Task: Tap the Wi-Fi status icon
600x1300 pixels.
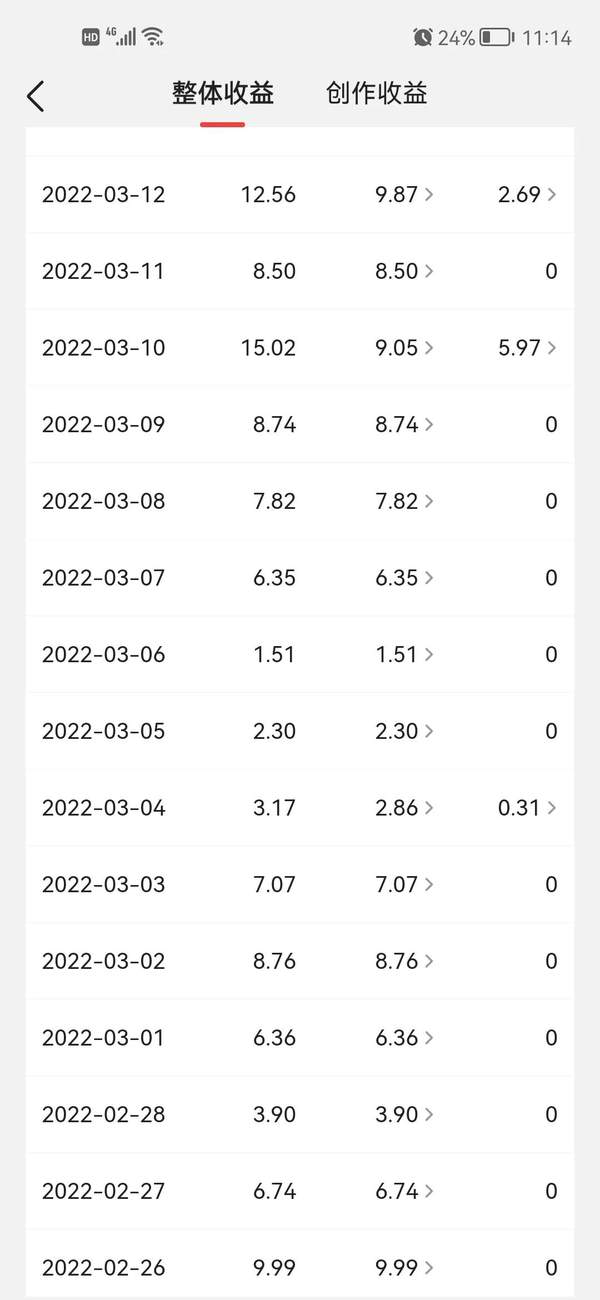Action: tap(153, 37)
